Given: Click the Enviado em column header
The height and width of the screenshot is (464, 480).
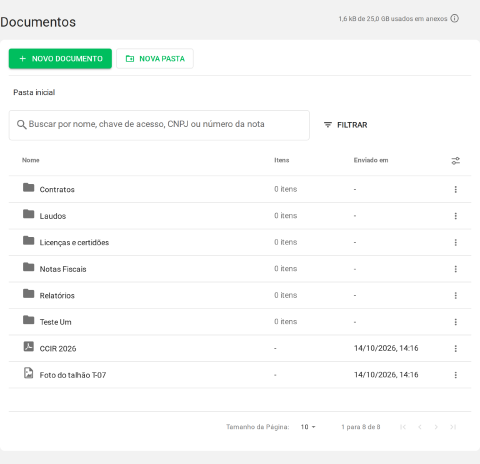Looking at the screenshot, I should pos(371,160).
